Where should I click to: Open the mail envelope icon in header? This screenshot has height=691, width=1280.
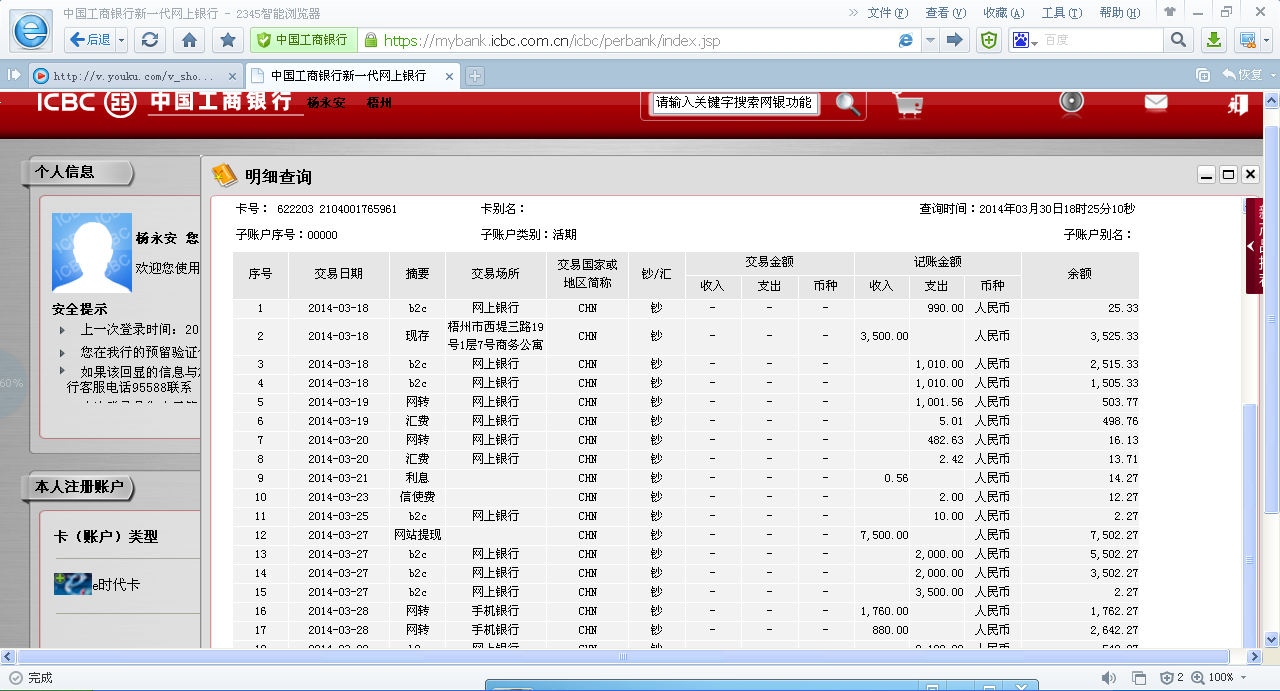coord(1156,102)
